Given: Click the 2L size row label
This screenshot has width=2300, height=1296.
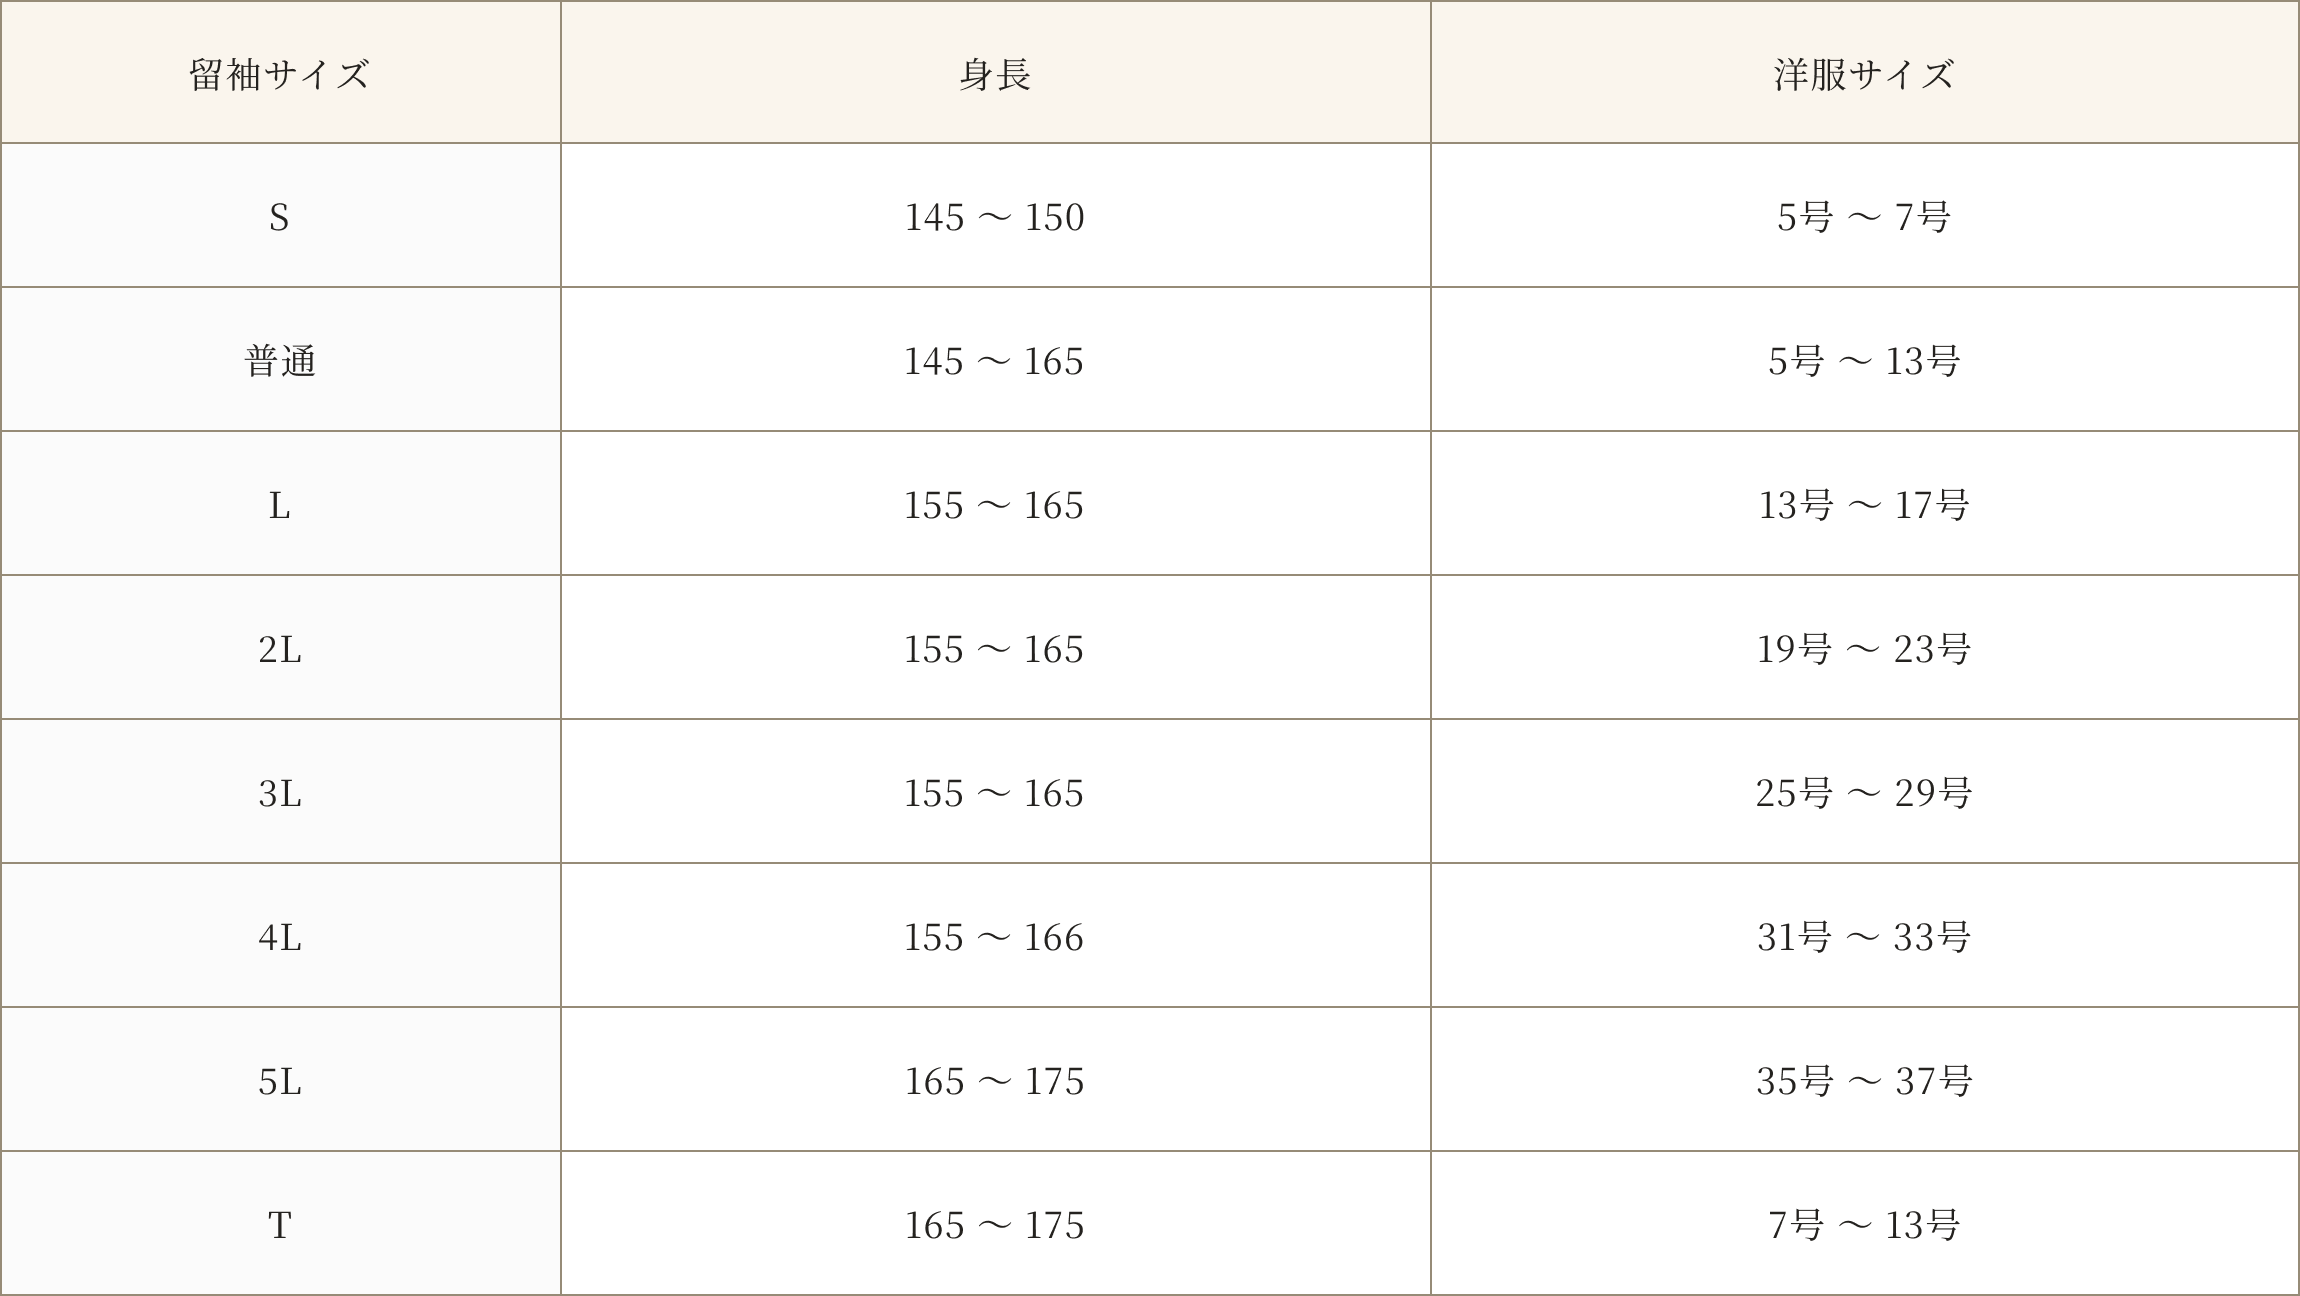Looking at the screenshot, I should [281, 648].
